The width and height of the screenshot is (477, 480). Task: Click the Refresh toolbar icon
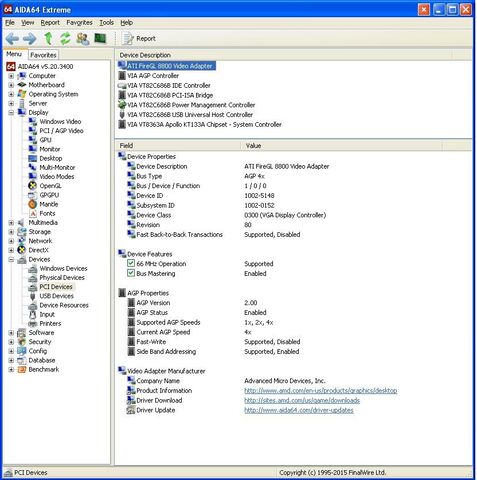point(65,39)
